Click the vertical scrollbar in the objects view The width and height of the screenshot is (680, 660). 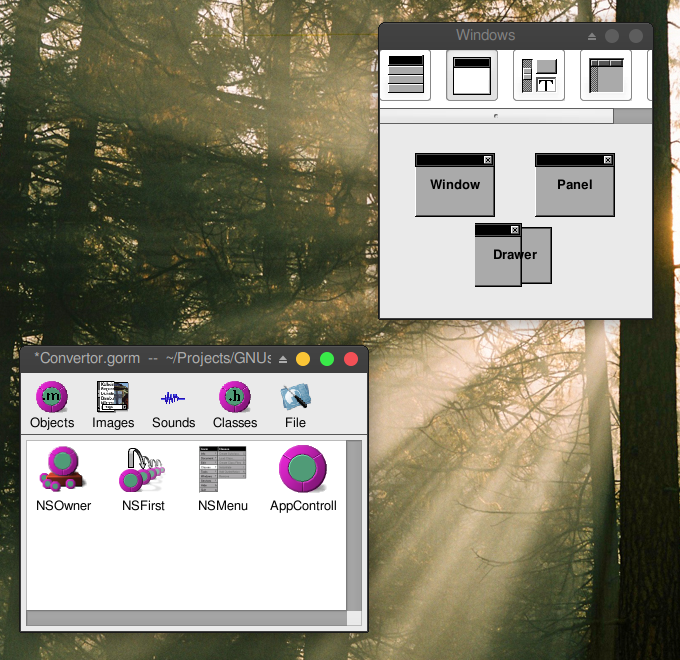[354, 525]
